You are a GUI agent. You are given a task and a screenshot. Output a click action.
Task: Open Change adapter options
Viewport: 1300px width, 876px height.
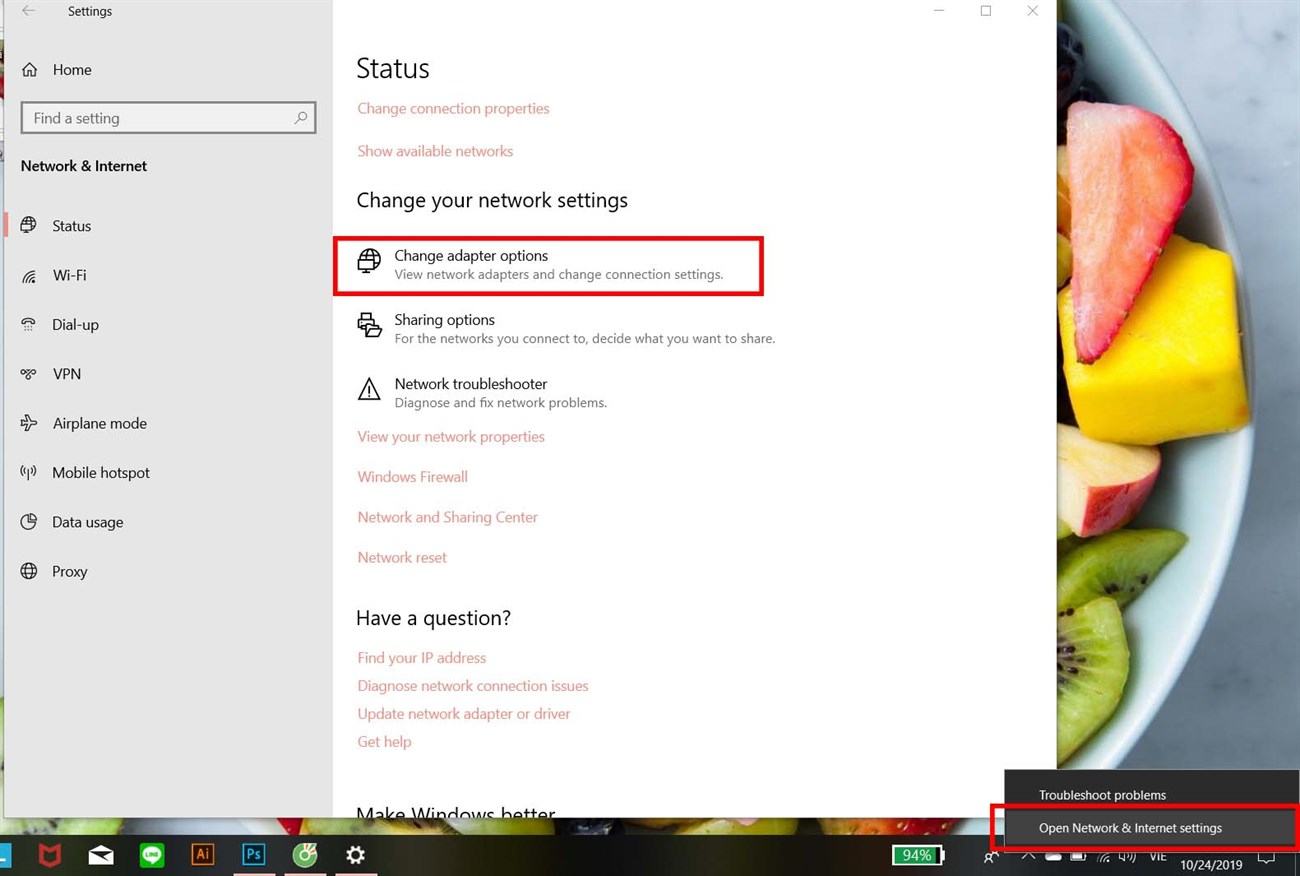coord(549,265)
